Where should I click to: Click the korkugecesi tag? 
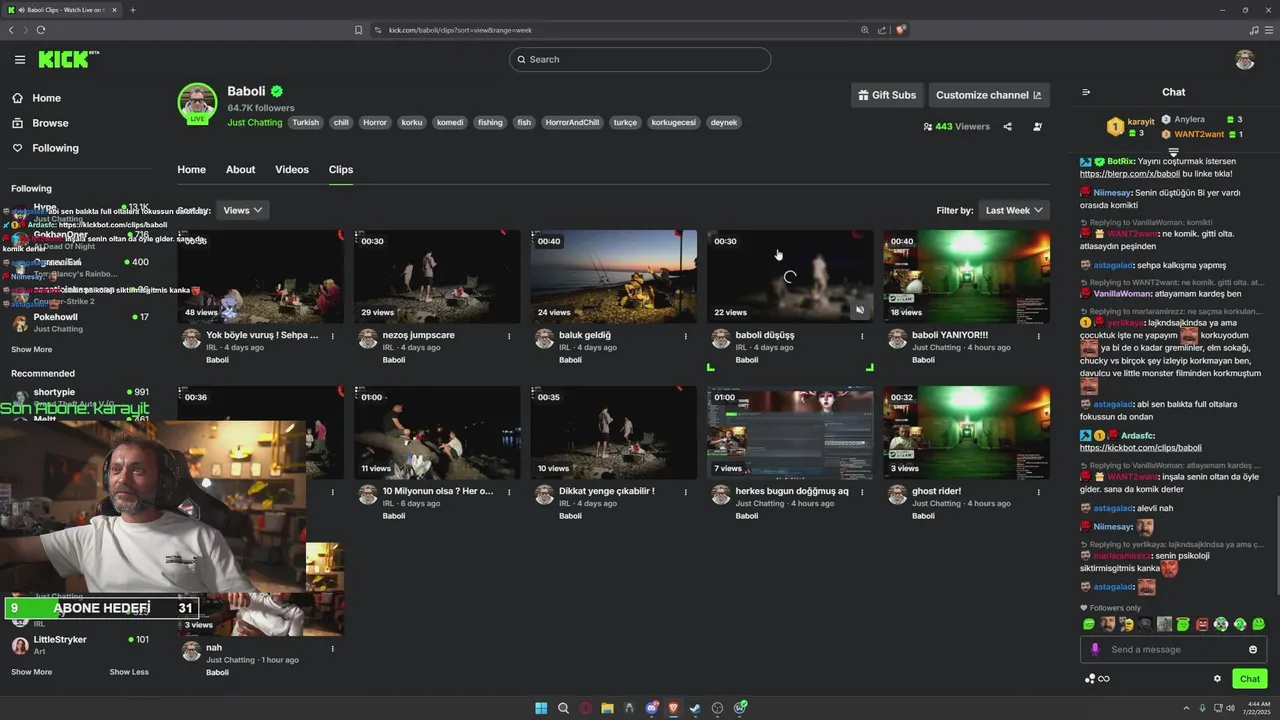pos(673,123)
